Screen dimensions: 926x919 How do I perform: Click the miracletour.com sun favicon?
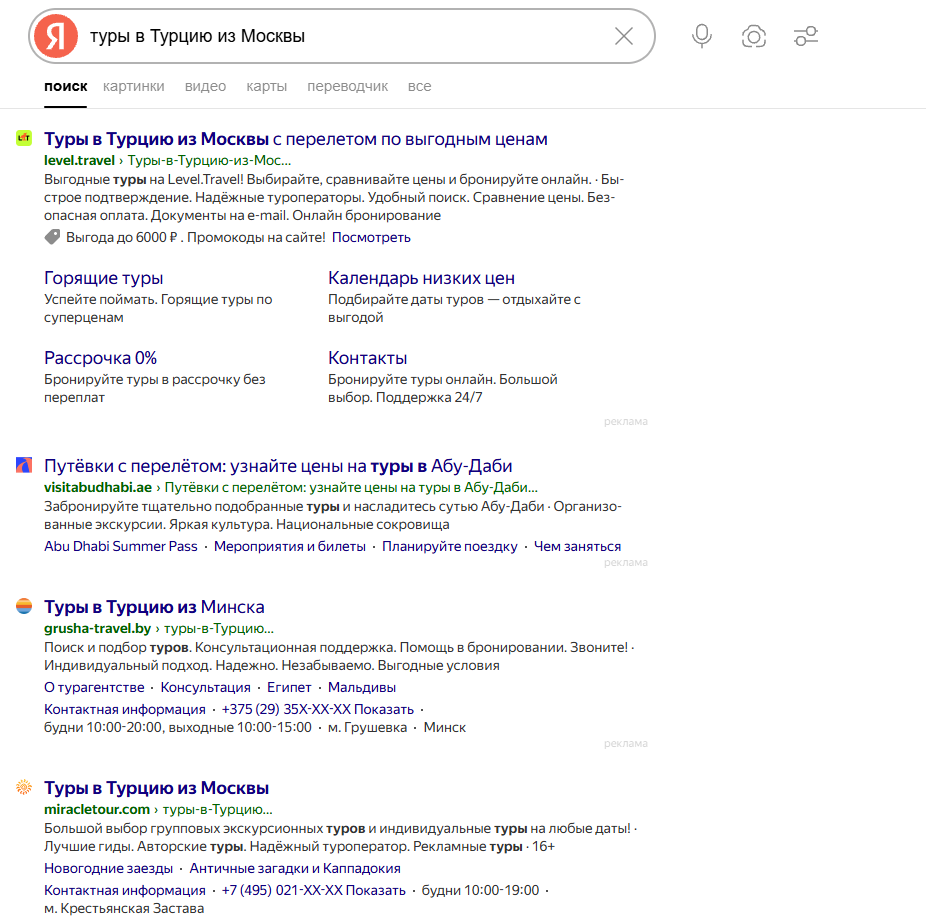click(x=24, y=787)
